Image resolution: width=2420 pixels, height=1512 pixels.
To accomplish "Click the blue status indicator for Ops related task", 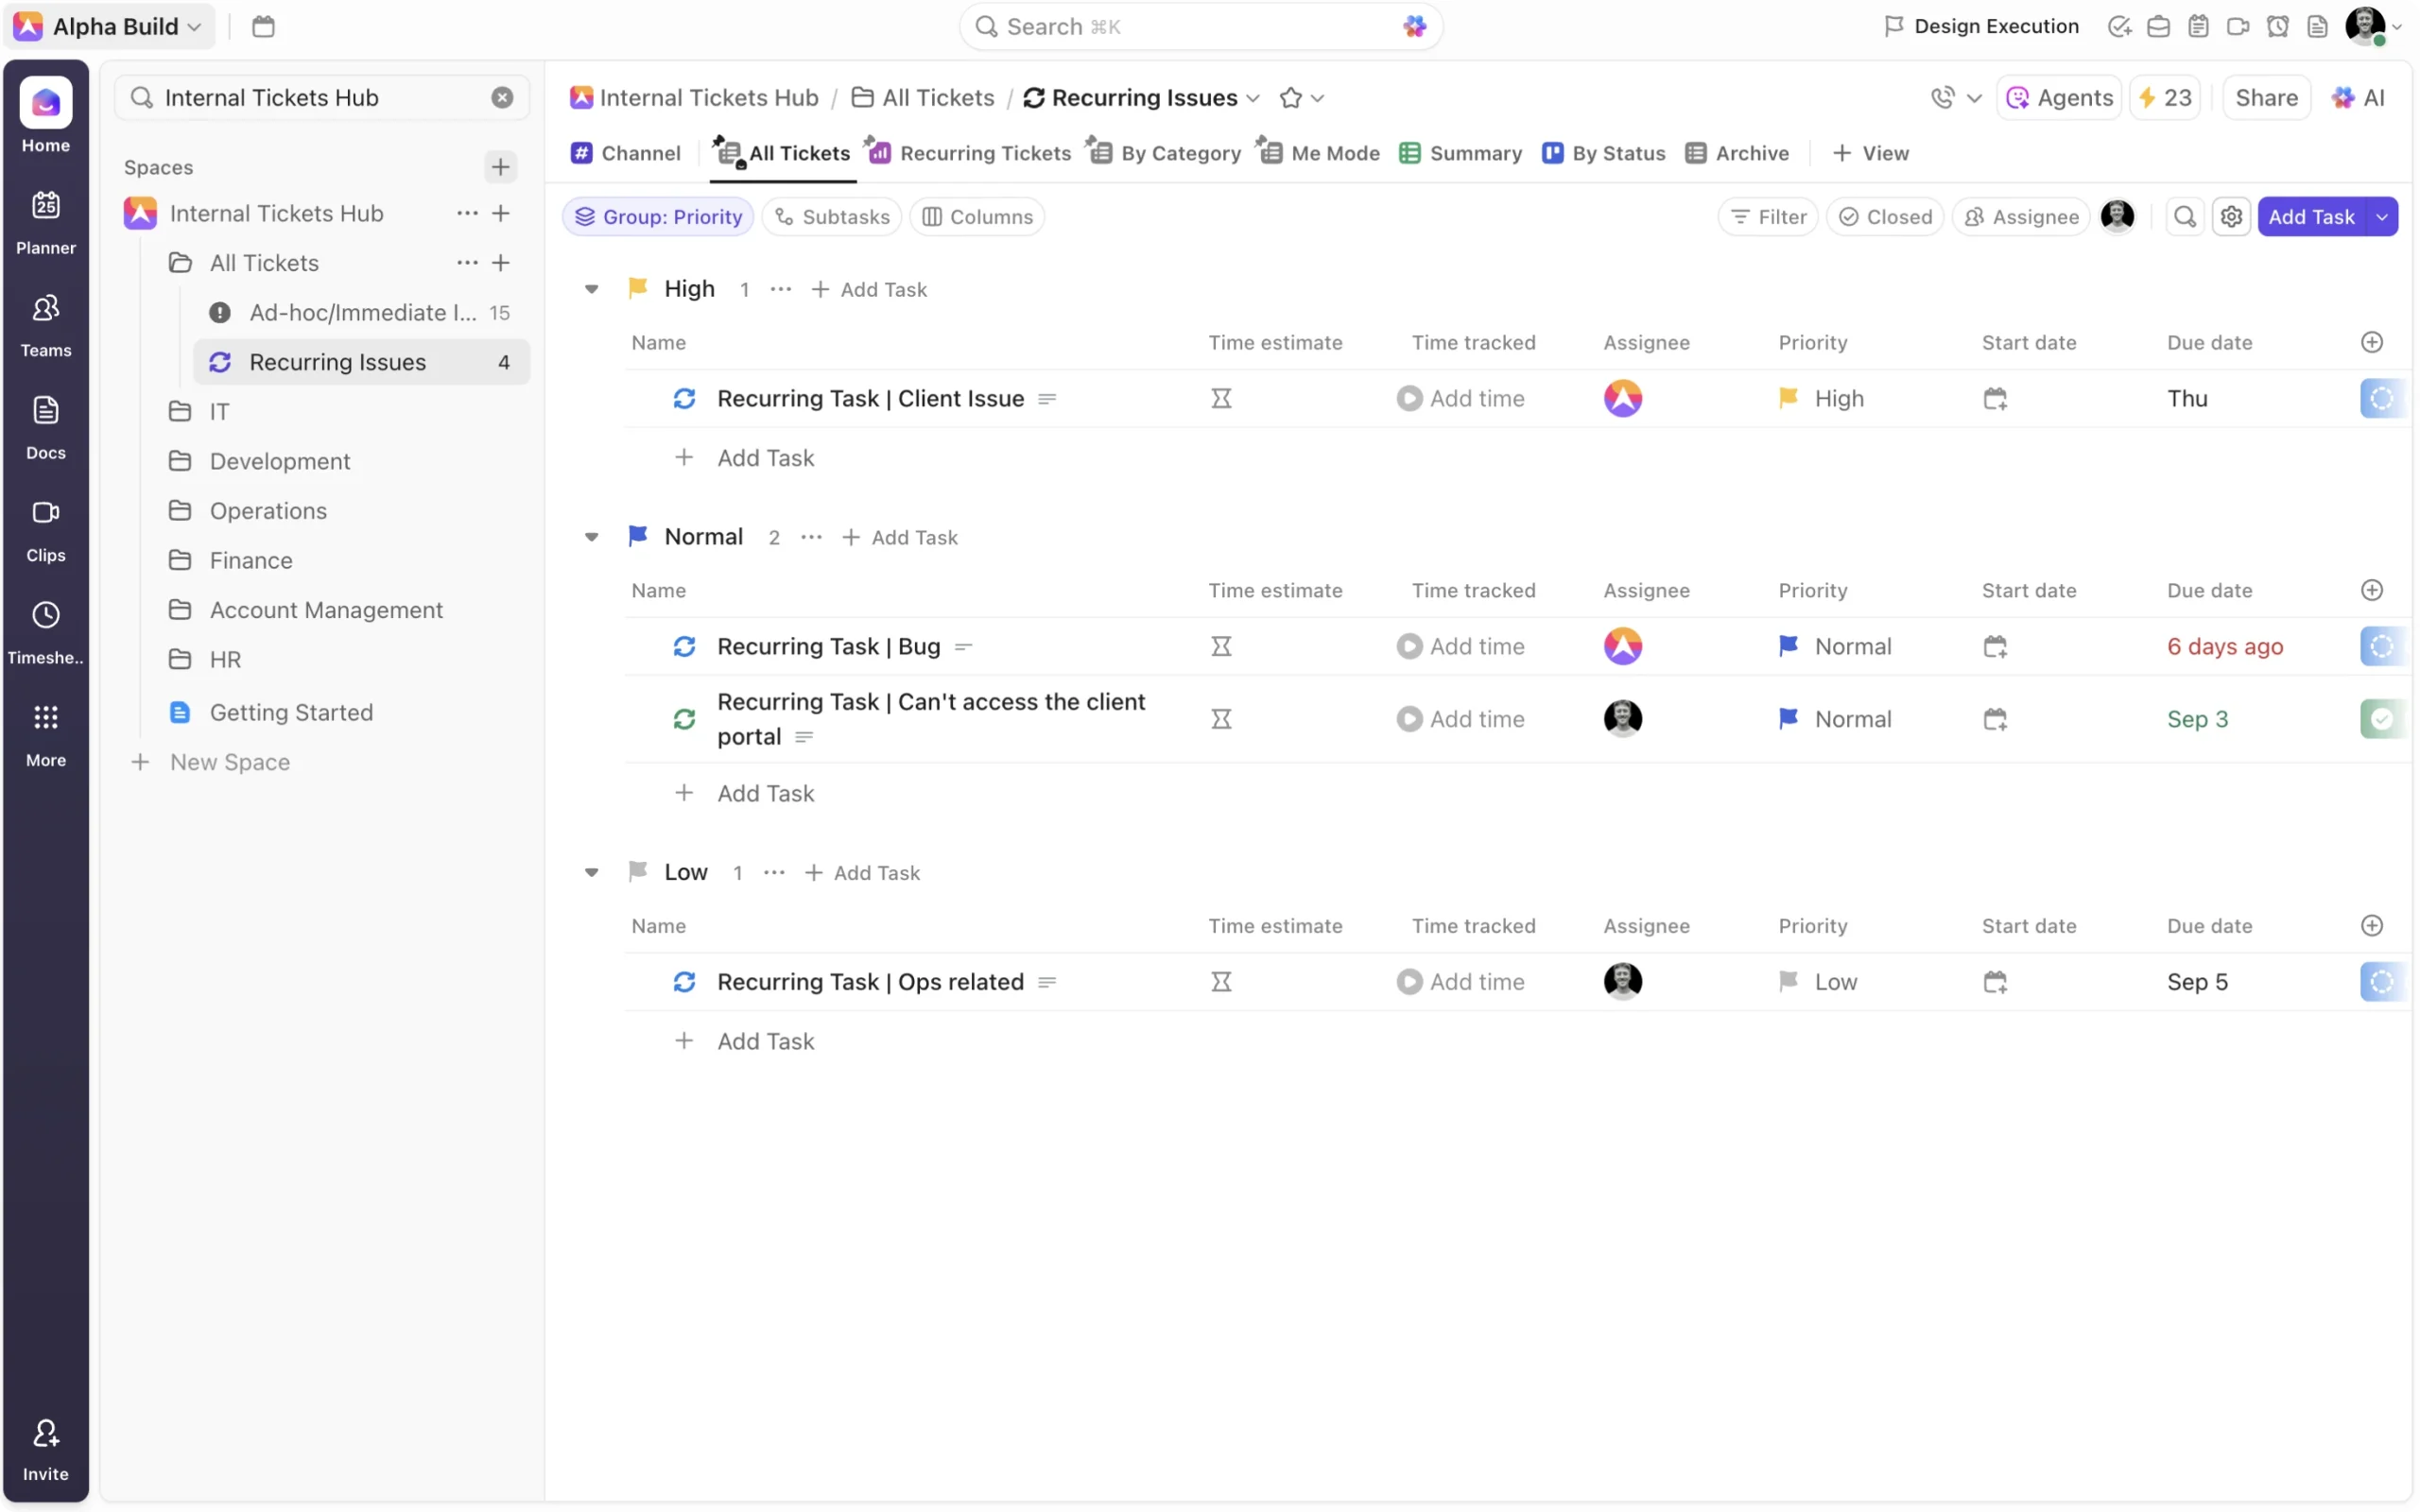I will click(x=2380, y=982).
